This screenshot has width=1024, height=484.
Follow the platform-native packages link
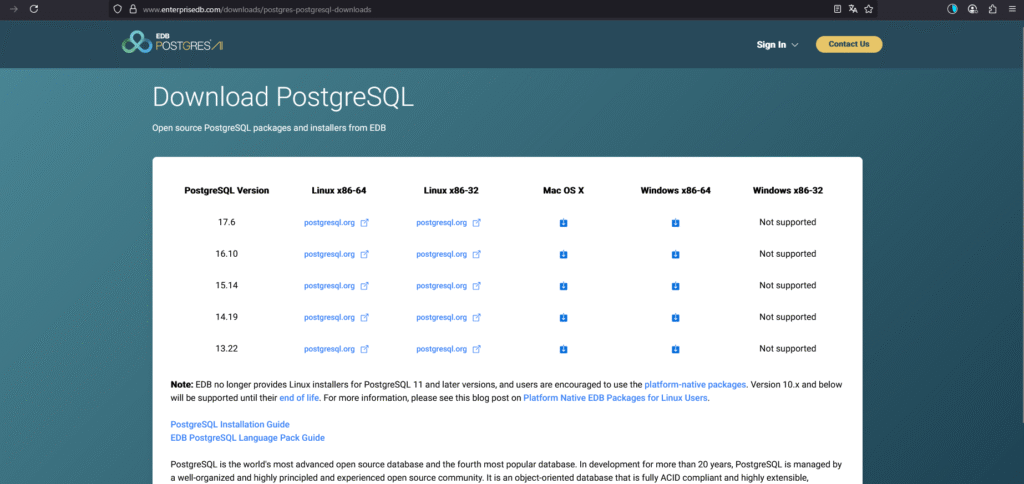pos(695,384)
